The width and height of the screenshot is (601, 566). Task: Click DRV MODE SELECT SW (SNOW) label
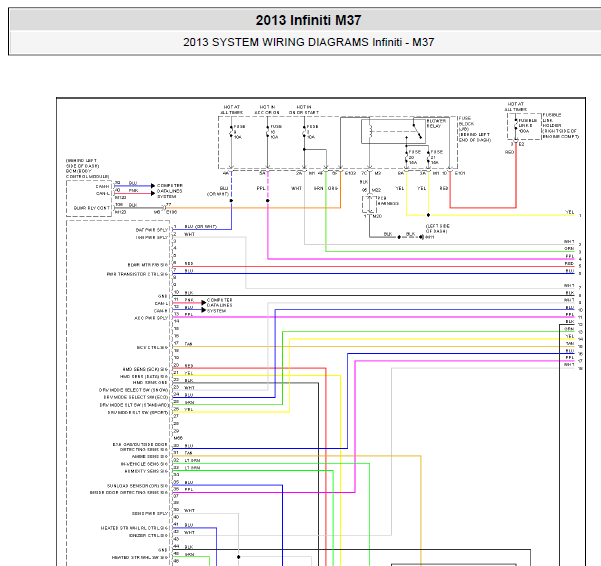click(x=133, y=390)
